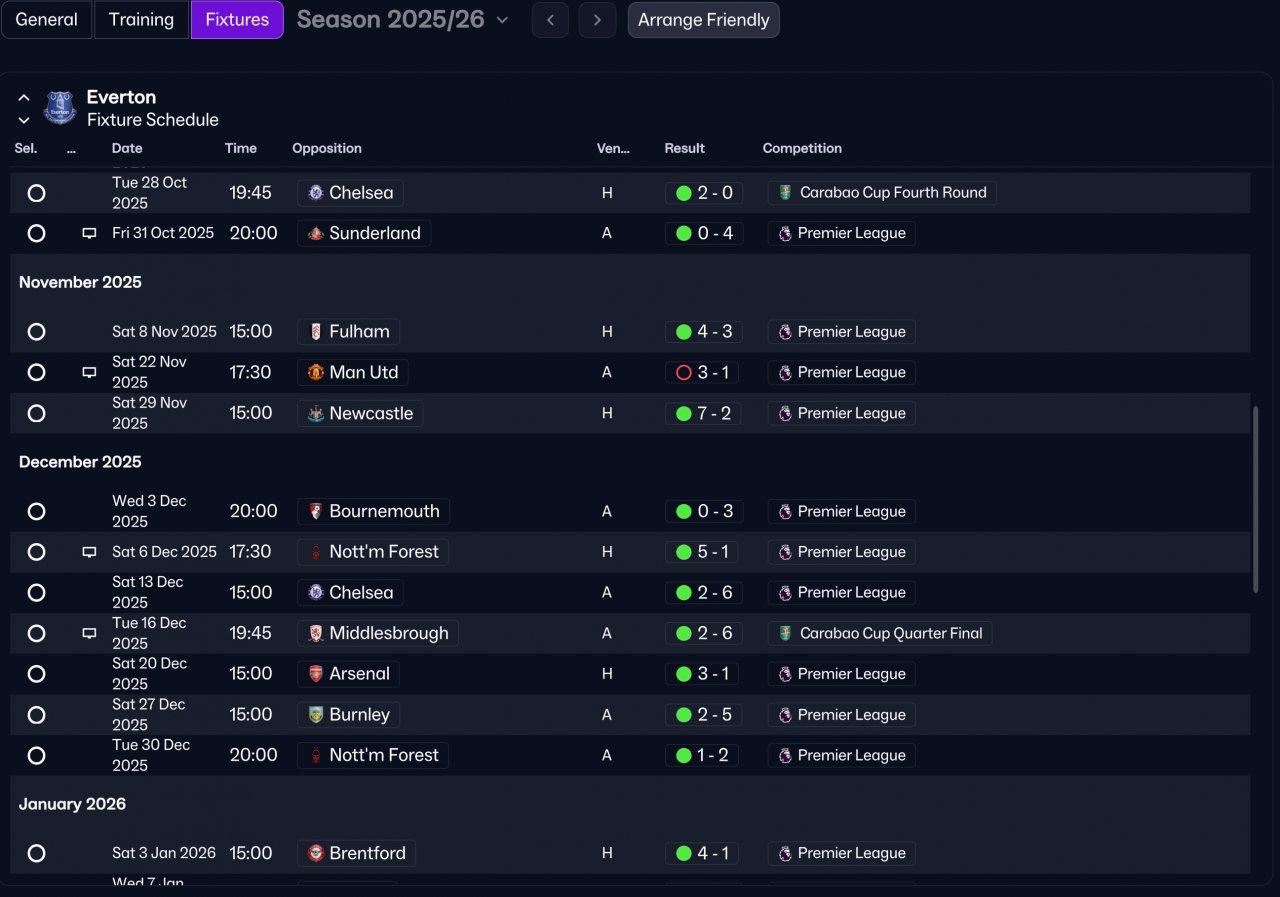Switch to the General tab
Screen dimensions: 1280x897
pyautogui.click(x=46, y=20)
